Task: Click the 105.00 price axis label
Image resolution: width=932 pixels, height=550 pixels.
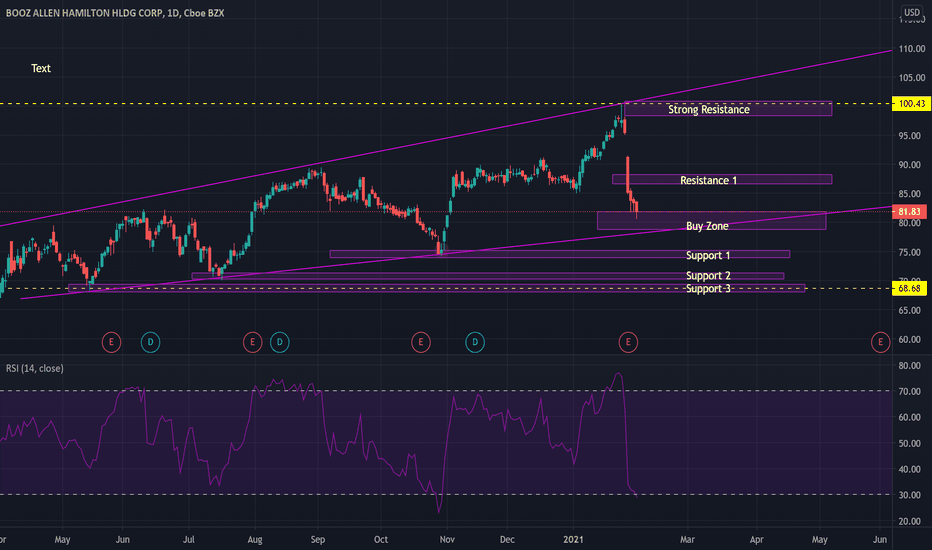Action: click(912, 78)
